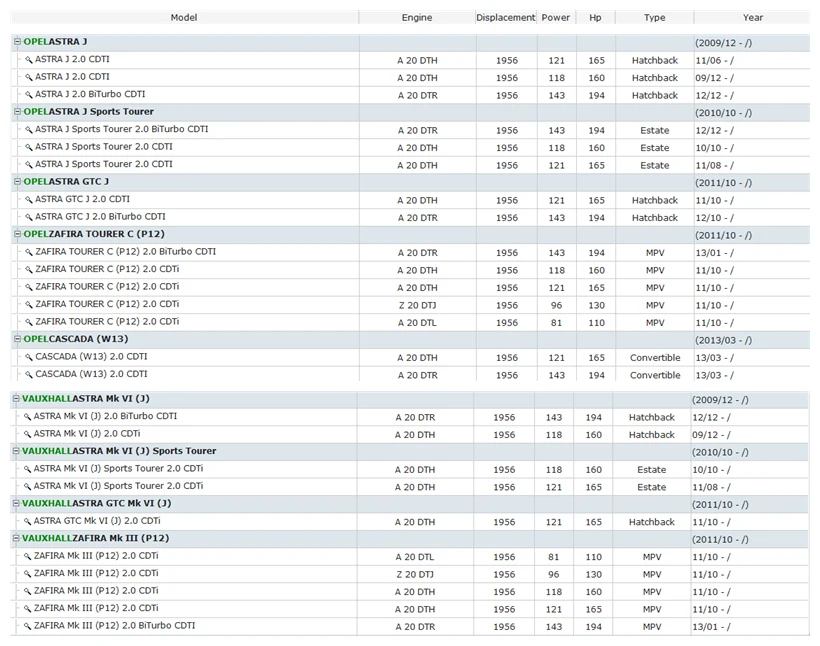Click magnifier icon for ASTRA GTC Mk VI (J) 2.0 CDTi

pyautogui.click(x=27, y=522)
